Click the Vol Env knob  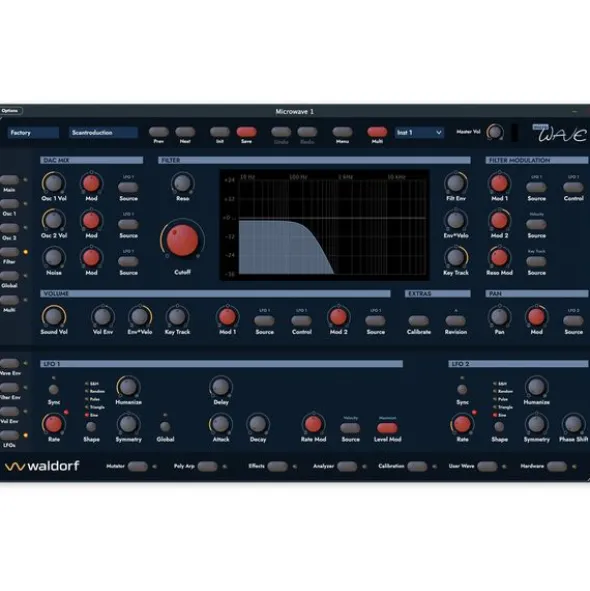[103, 317]
